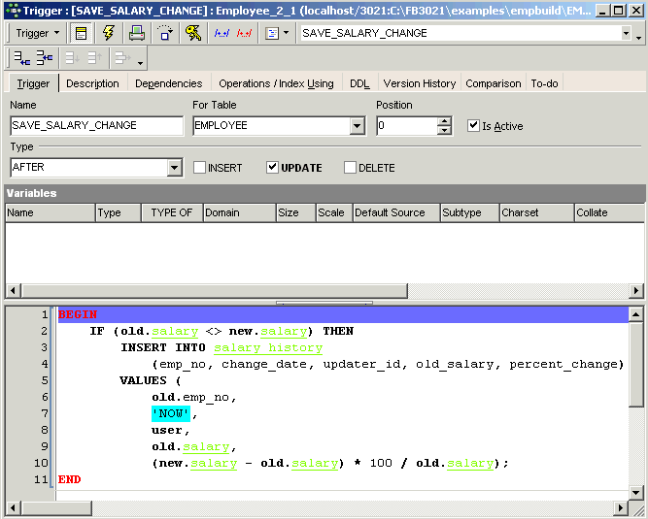Screen dimensions: 648x519
Task: Open the Comparison tab
Action: pyautogui.click(x=493, y=83)
